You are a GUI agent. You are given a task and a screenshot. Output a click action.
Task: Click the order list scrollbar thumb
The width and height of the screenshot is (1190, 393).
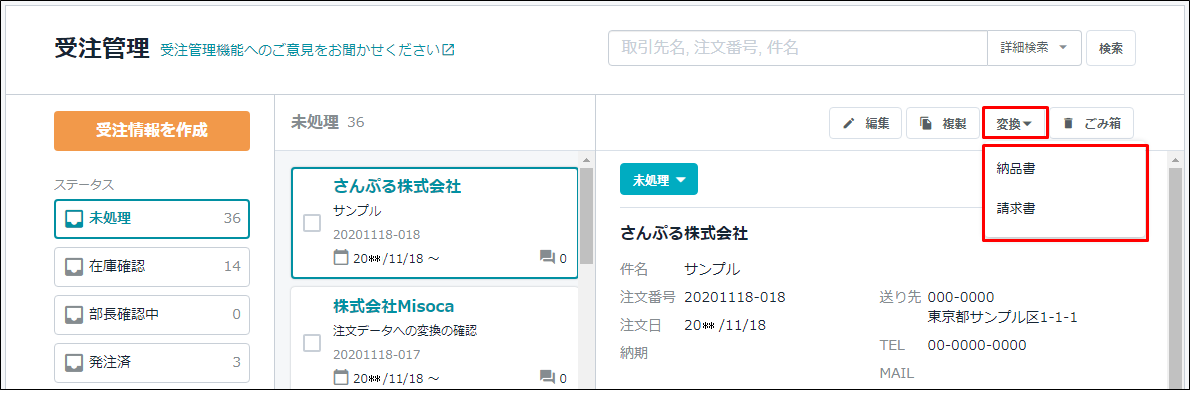coord(586,215)
